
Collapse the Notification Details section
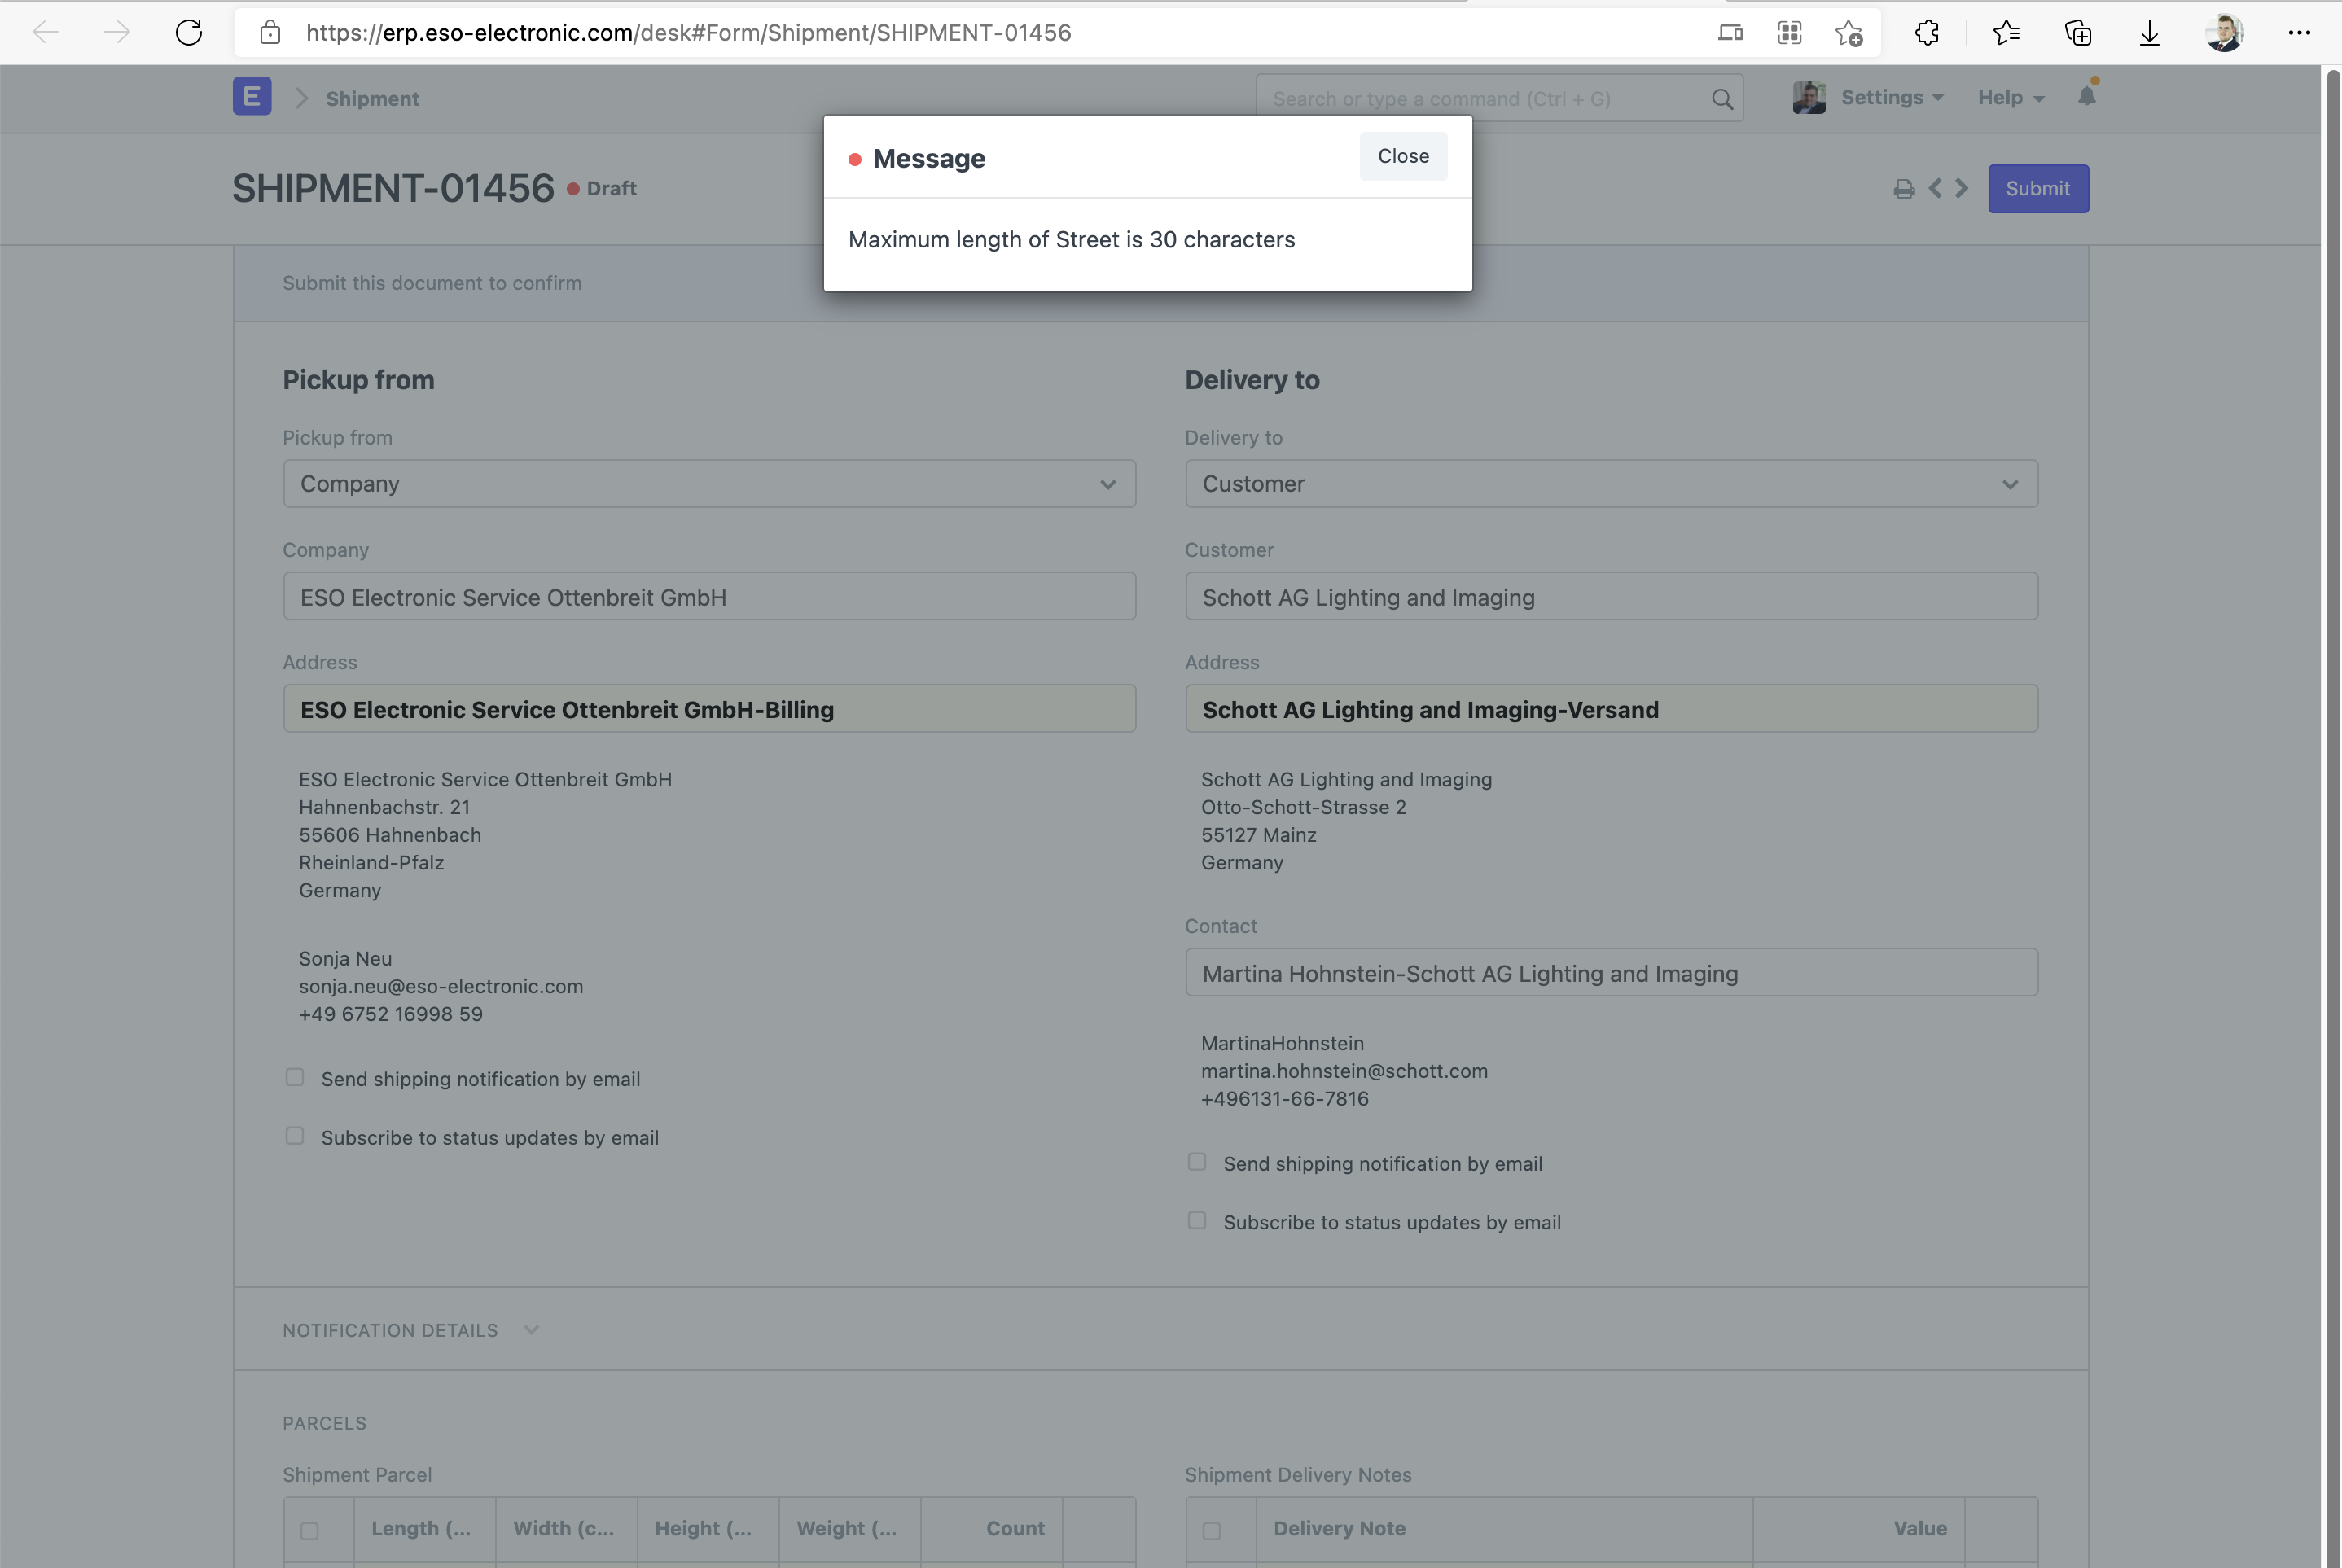pyautogui.click(x=531, y=1330)
